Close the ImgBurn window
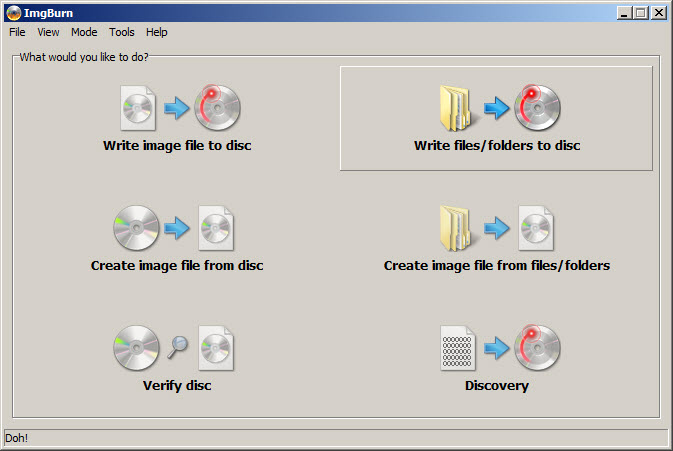Viewport: 673px width, 451px height. pos(659,13)
